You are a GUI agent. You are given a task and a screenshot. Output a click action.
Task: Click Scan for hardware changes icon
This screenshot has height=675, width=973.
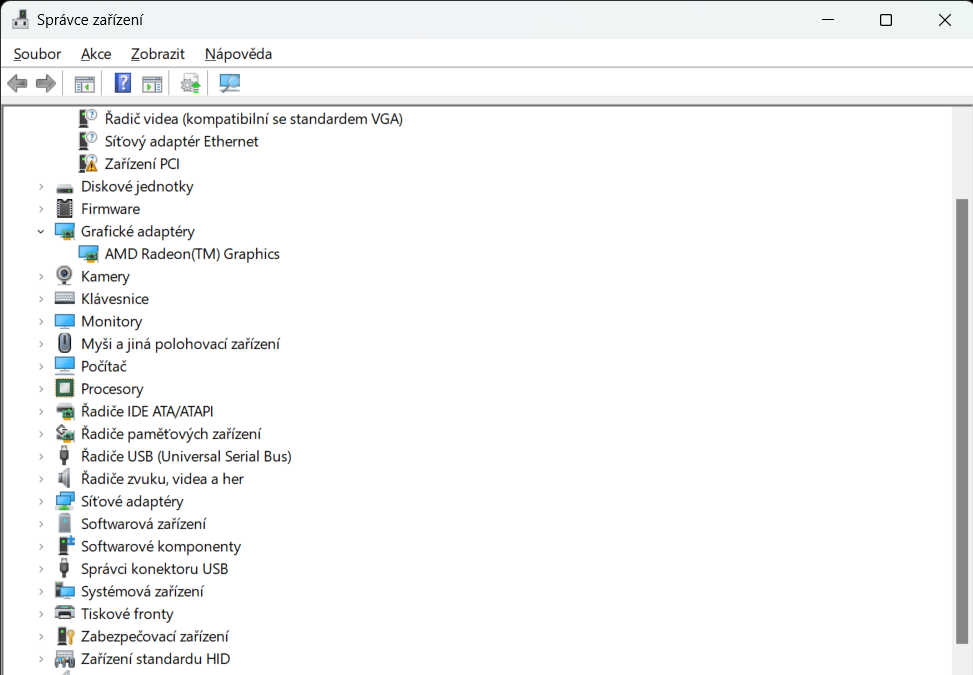(230, 83)
